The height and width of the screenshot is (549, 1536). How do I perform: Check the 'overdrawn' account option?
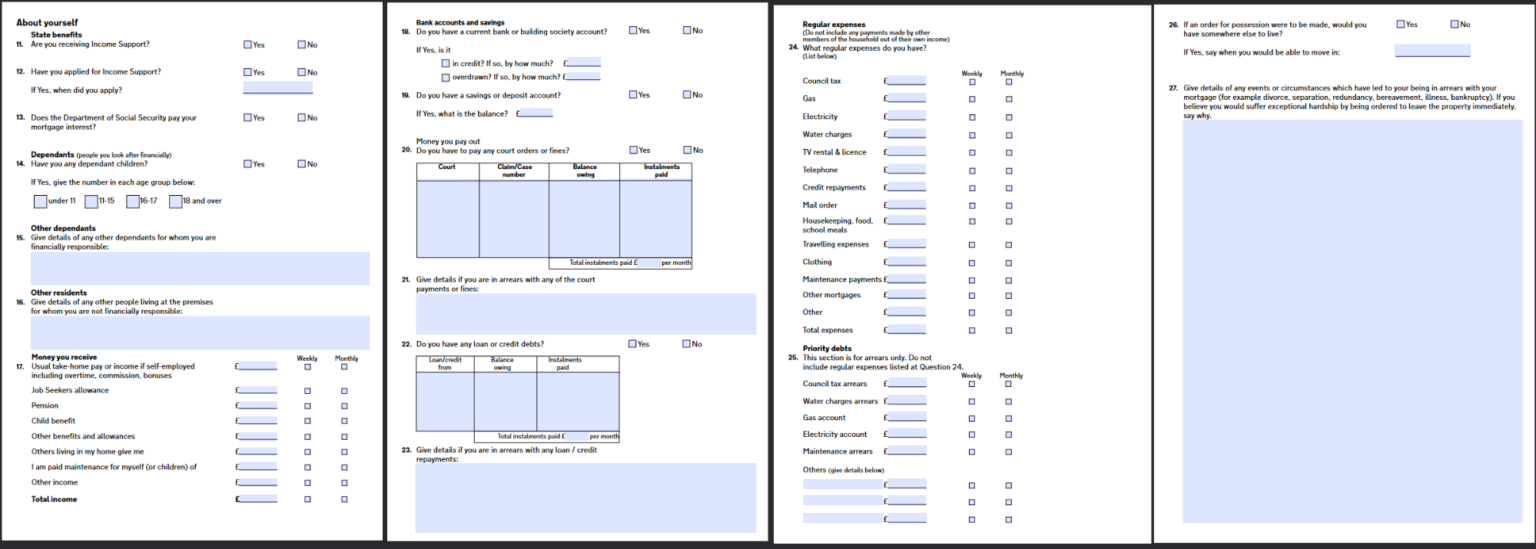(445, 77)
